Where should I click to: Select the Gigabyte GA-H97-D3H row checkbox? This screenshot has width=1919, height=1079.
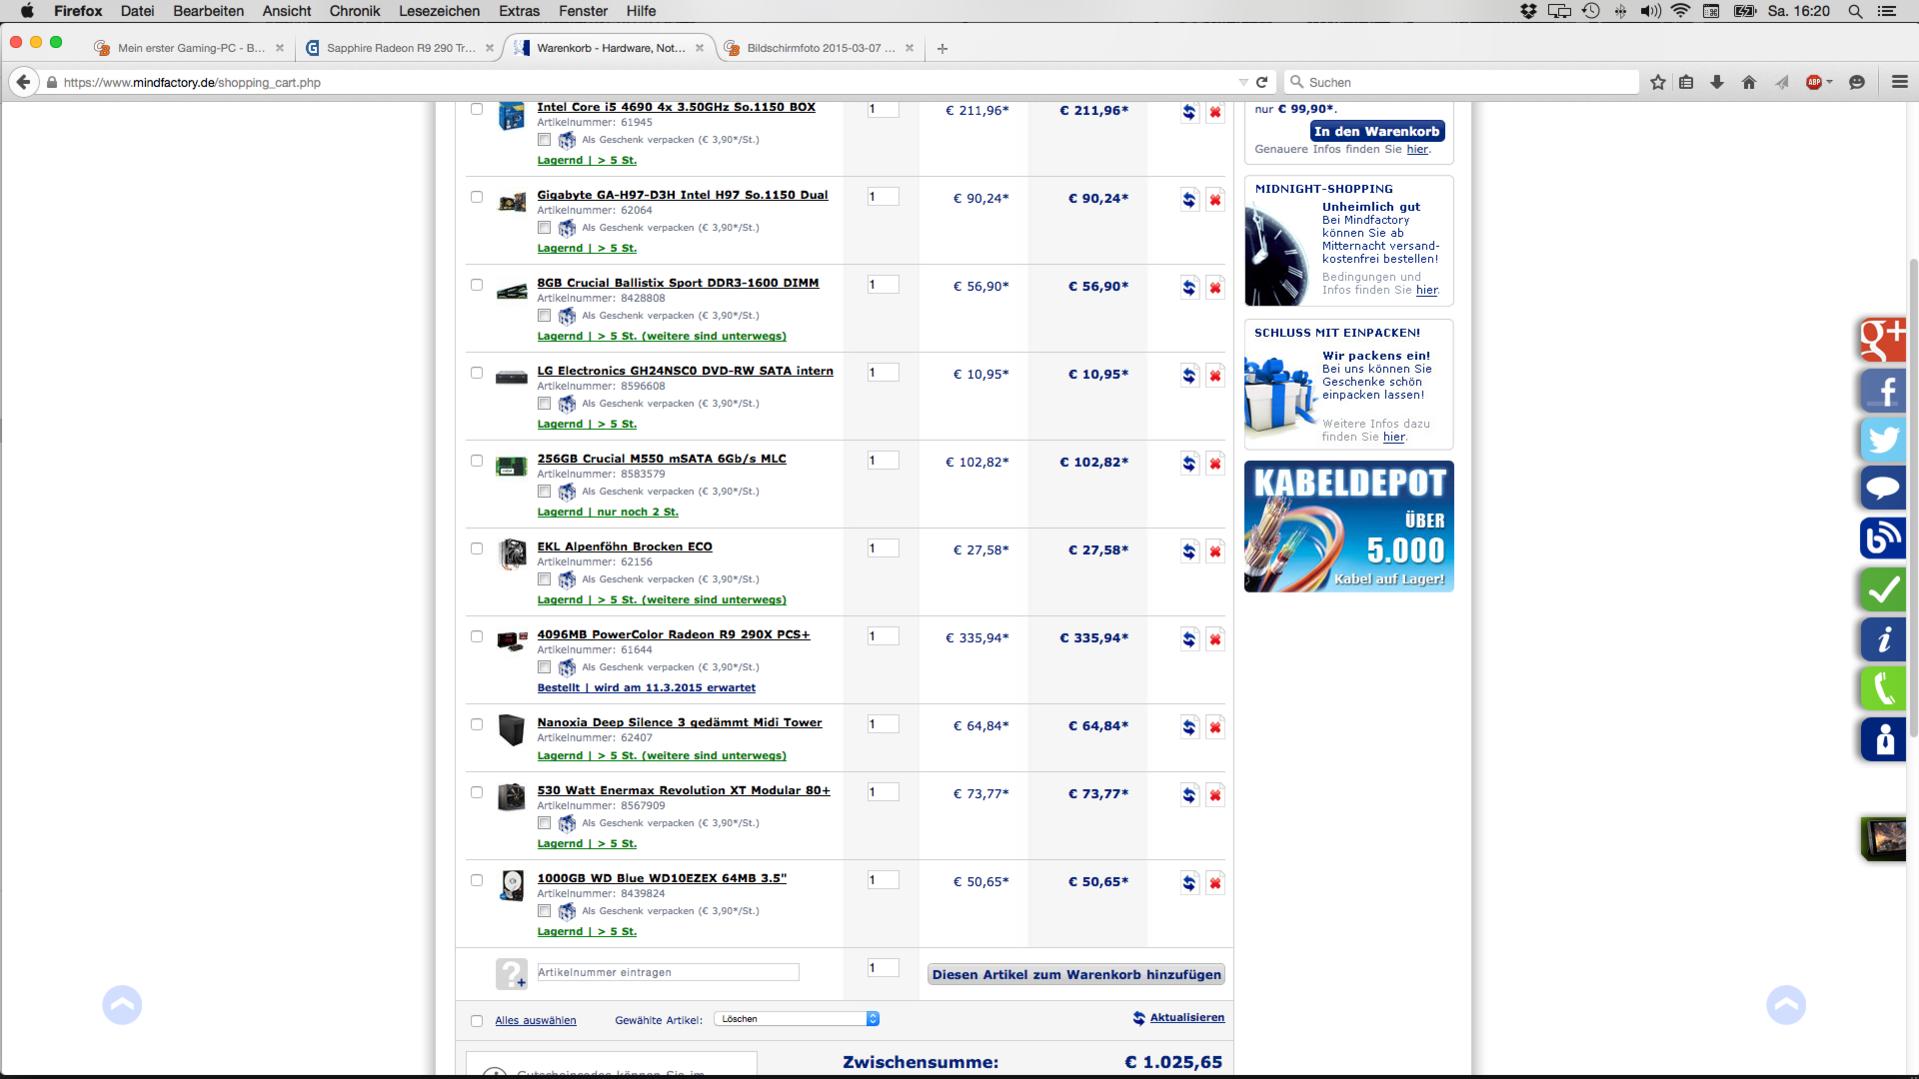[477, 197]
